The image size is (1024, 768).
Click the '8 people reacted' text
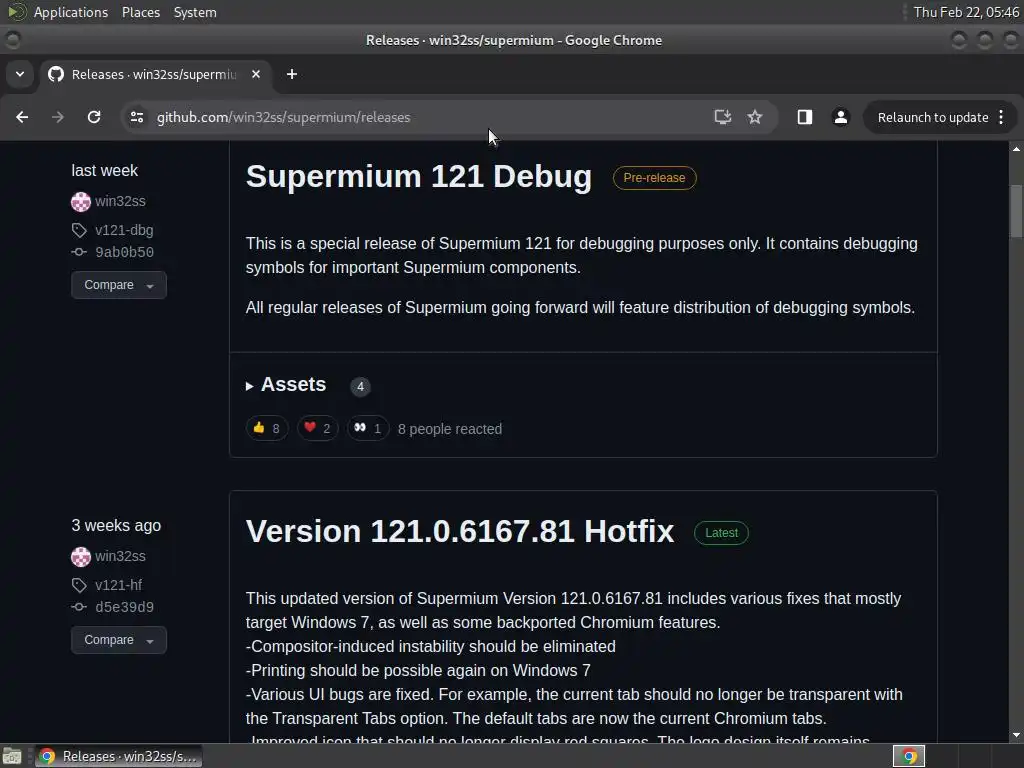tap(450, 429)
